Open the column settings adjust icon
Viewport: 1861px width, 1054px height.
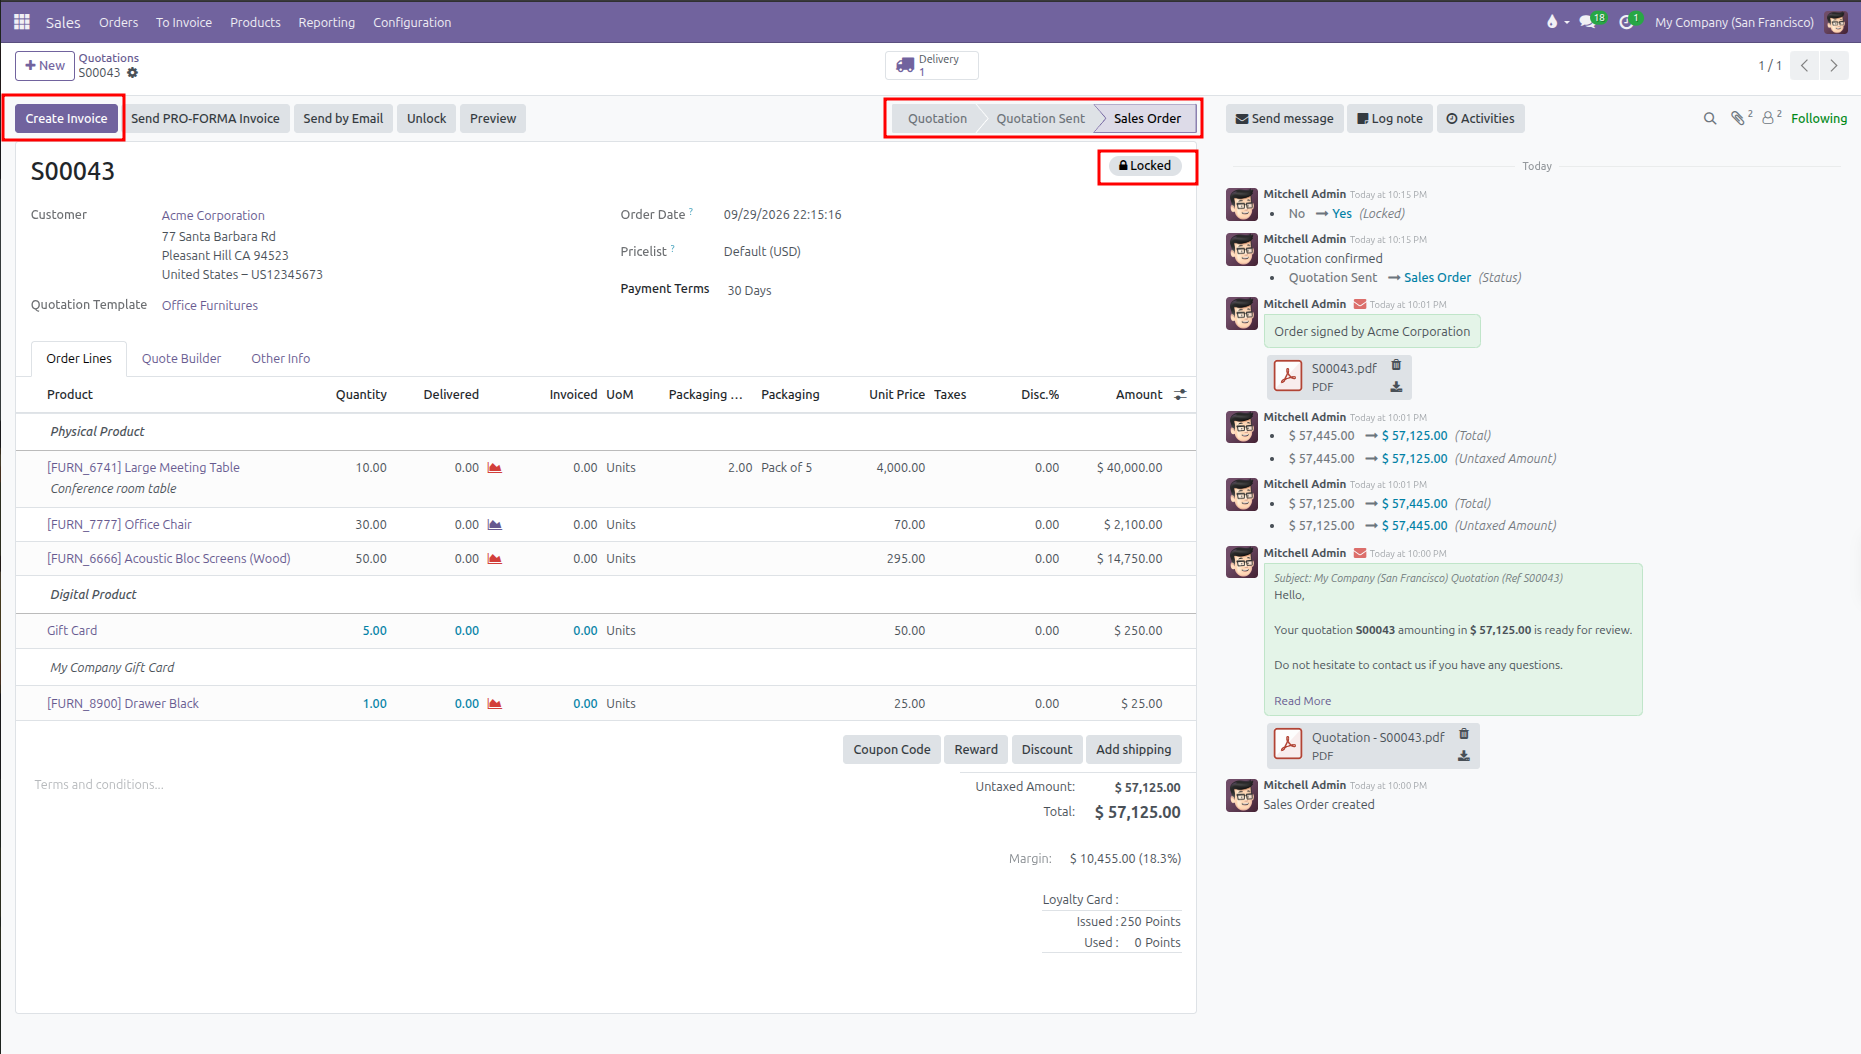pos(1180,395)
